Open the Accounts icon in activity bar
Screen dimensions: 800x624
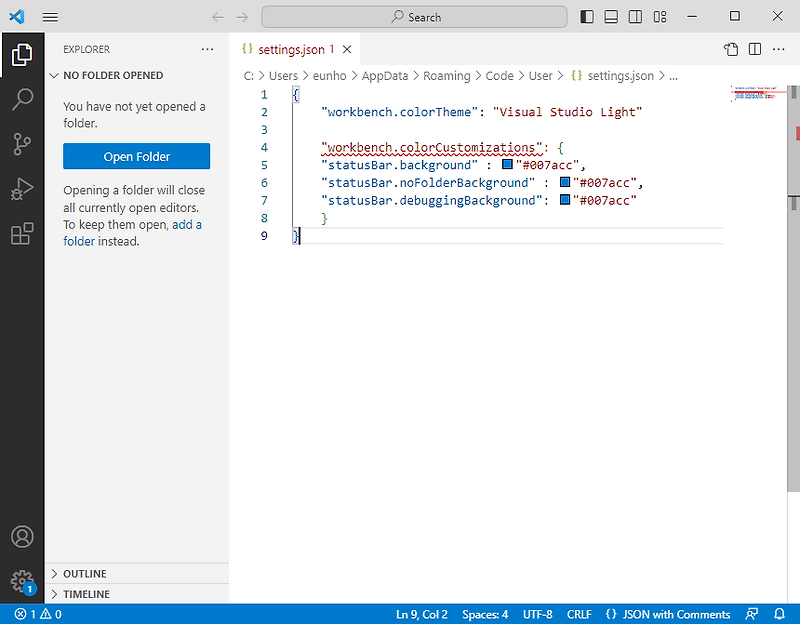pyautogui.click(x=22, y=536)
